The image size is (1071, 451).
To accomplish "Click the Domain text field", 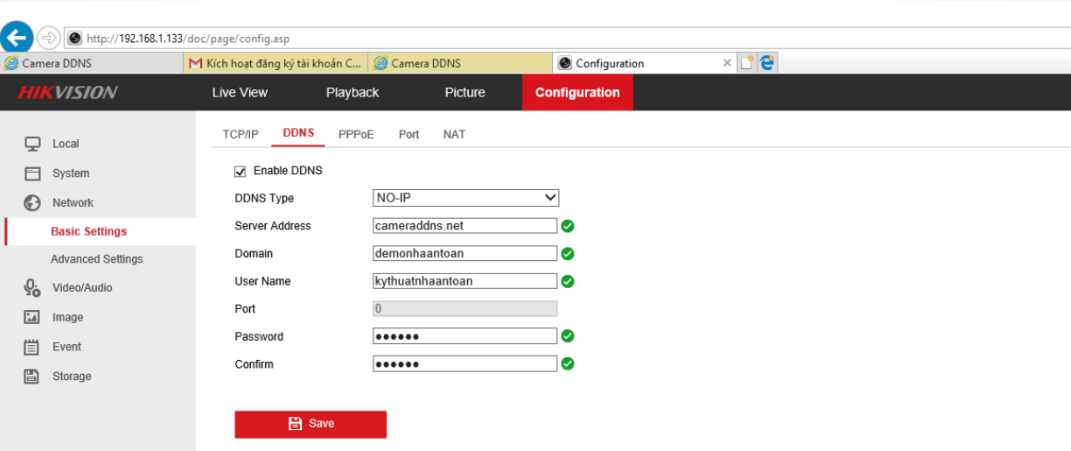I will 464,254.
